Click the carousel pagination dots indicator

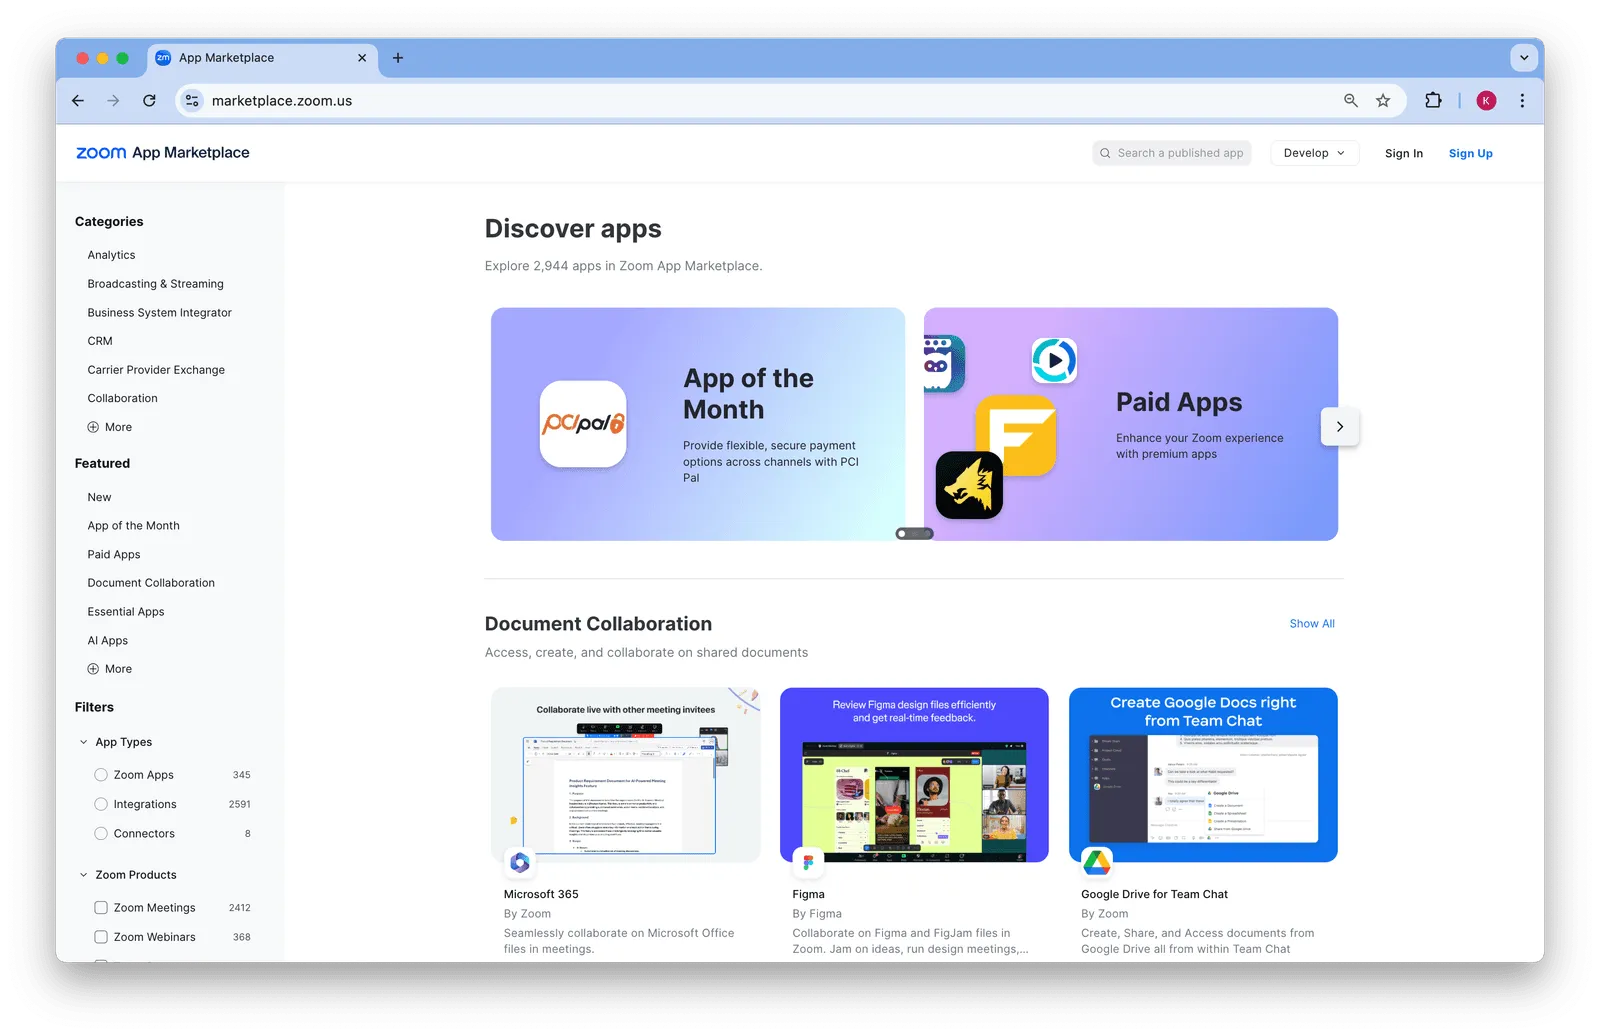(914, 534)
